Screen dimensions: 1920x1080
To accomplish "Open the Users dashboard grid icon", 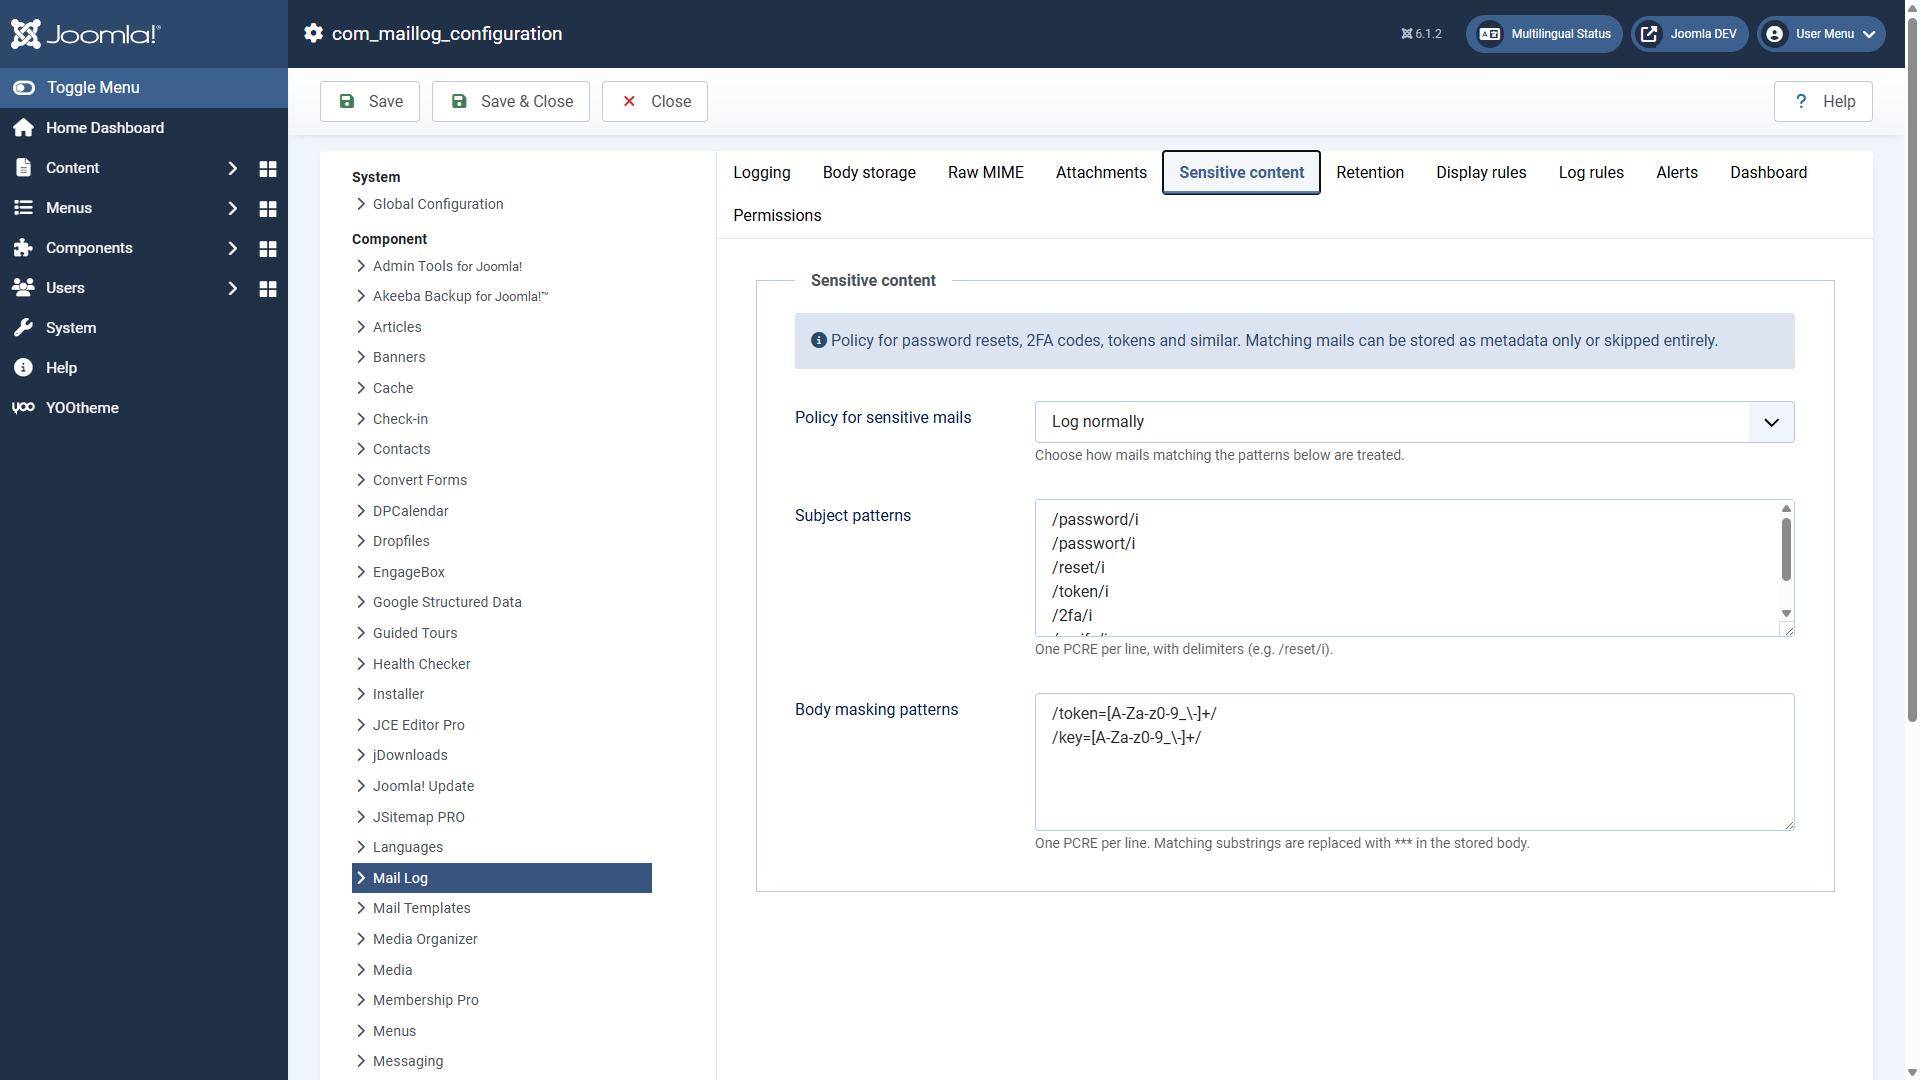I will [268, 288].
